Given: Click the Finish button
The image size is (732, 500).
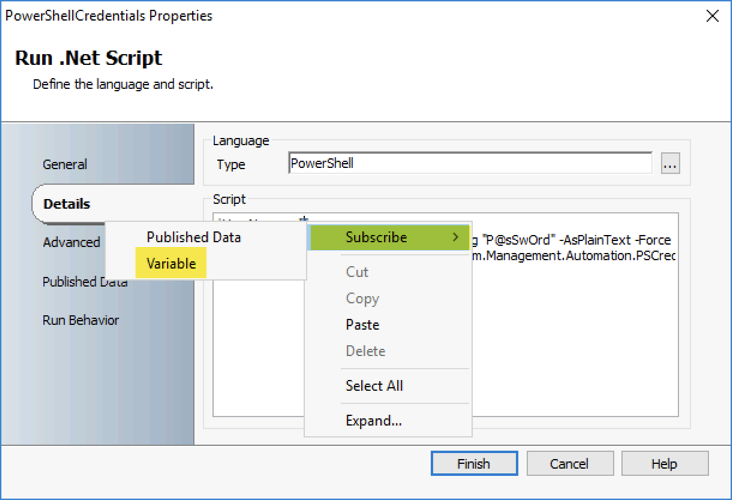Looking at the screenshot, I should click(x=474, y=464).
